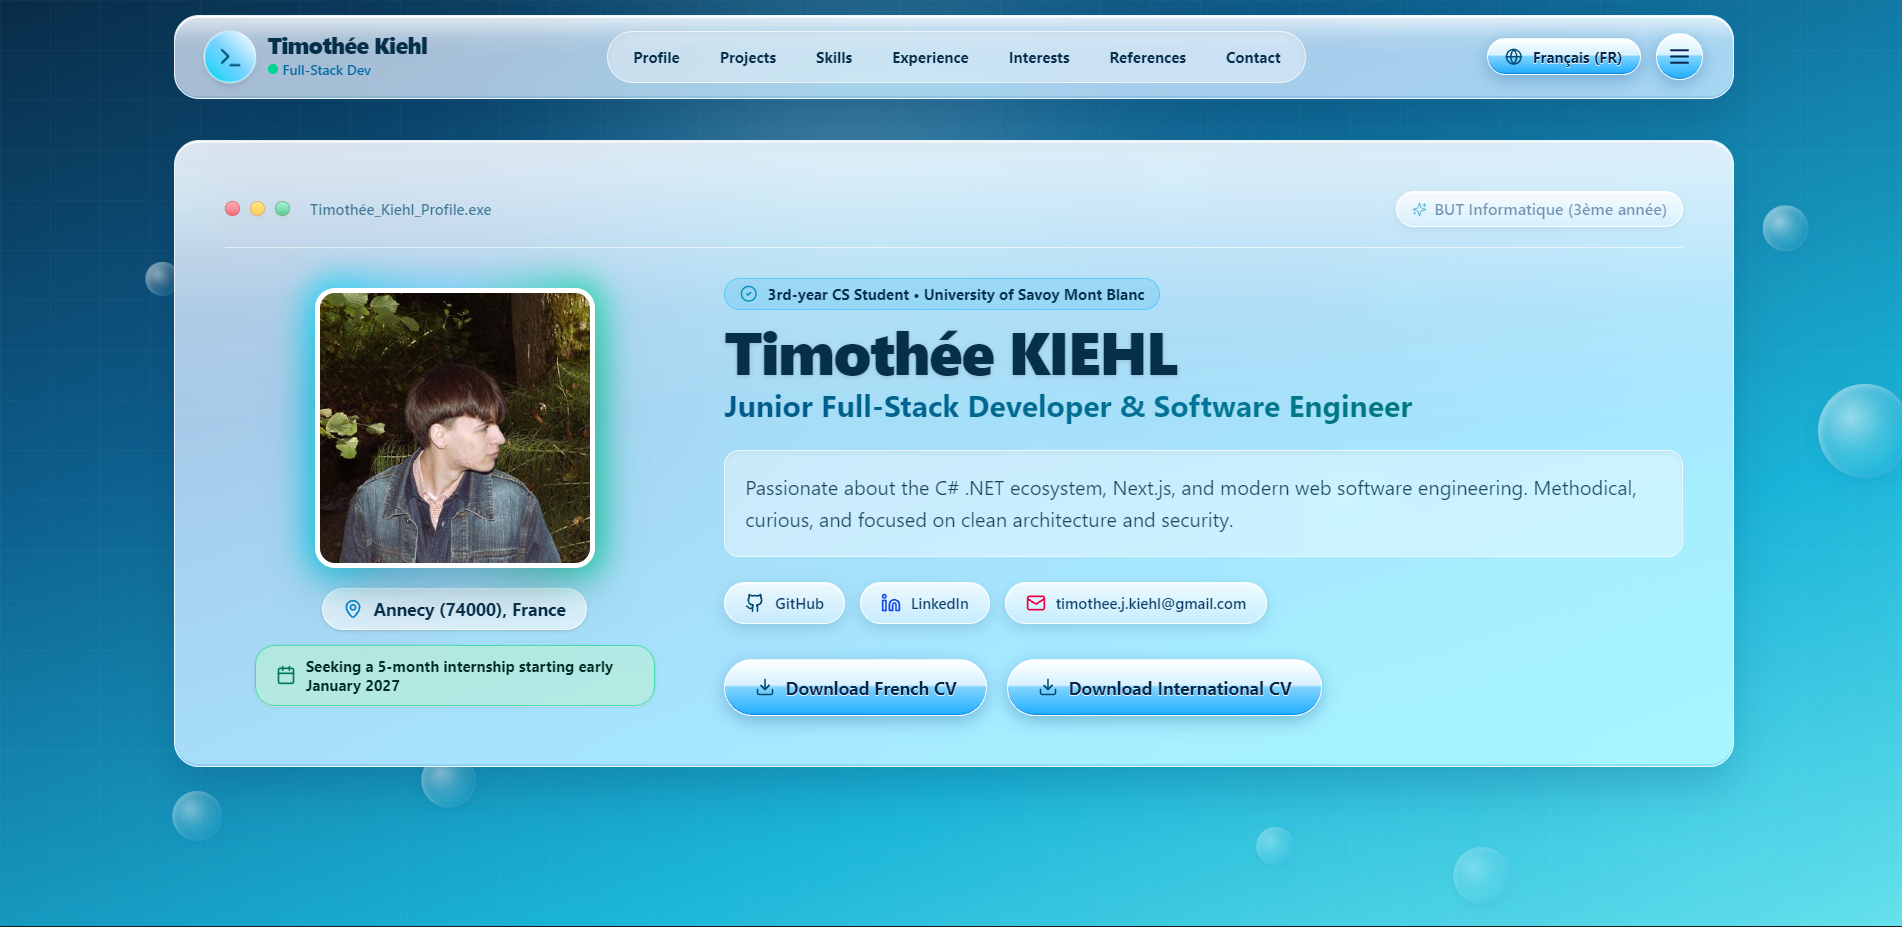Click the terminal prompt logo icon
The height and width of the screenshot is (927, 1902).
coord(229,57)
